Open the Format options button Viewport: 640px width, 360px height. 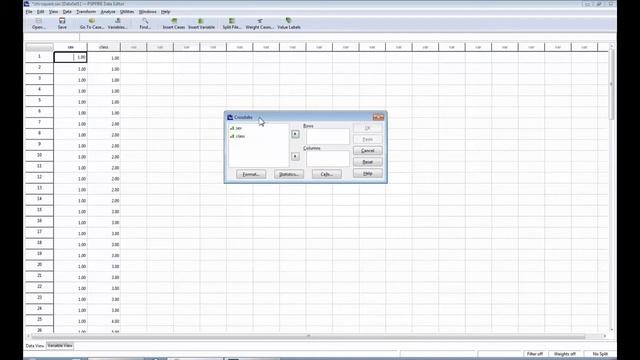(251, 174)
